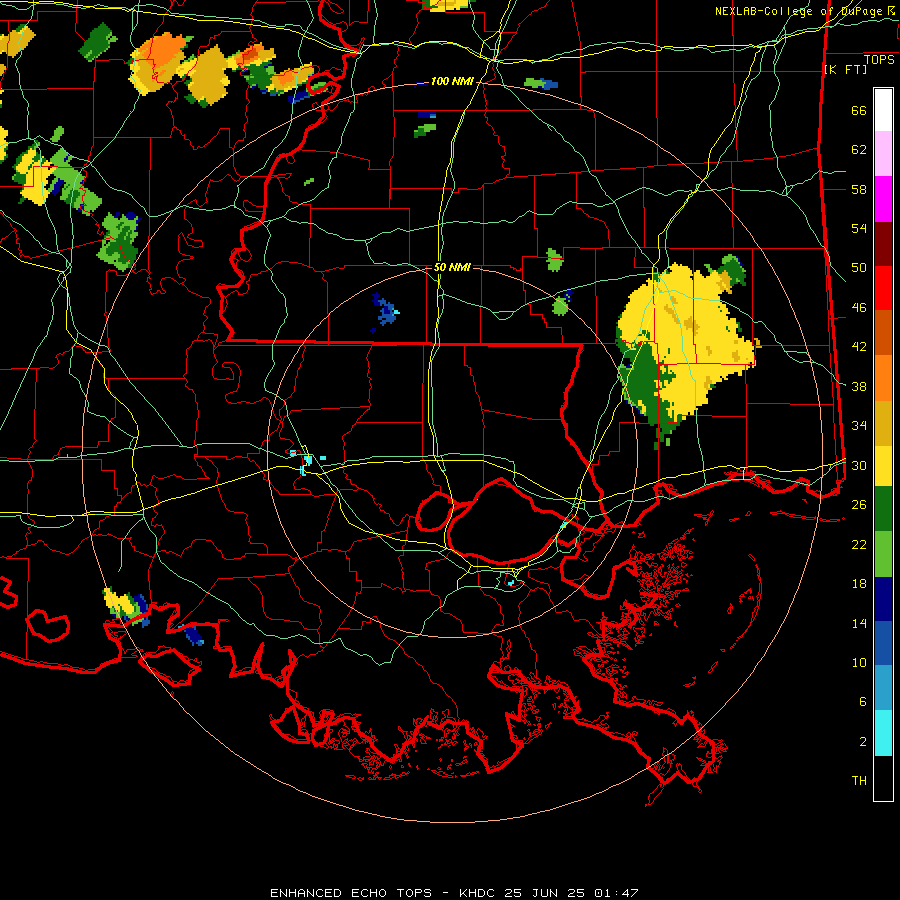This screenshot has width=900, height=900.
Task: Click the legend value 2
Action: [x=862, y=742]
